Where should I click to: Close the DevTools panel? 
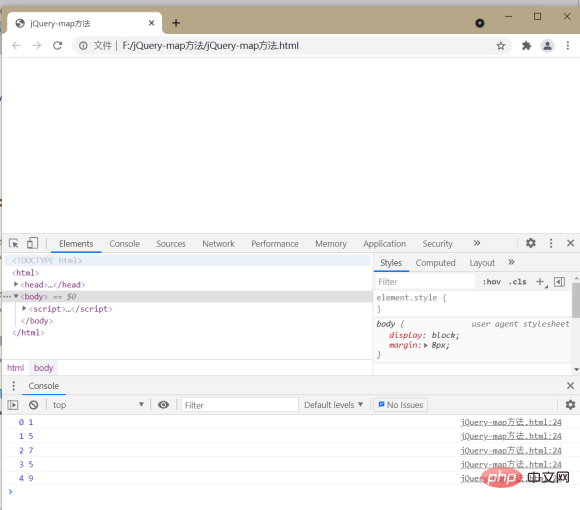coord(570,243)
